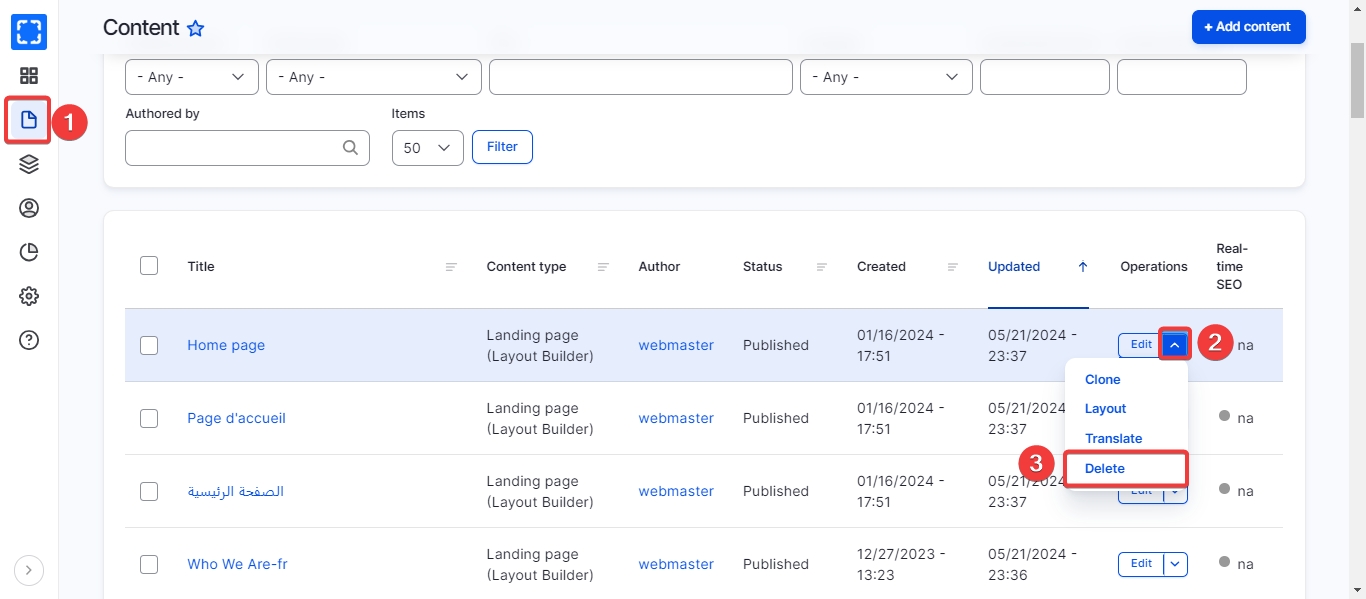Open the Structure layers icon in sidebar
This screenshot has width=1366, height=599.
pyautogui.click(x=29, y=164)
